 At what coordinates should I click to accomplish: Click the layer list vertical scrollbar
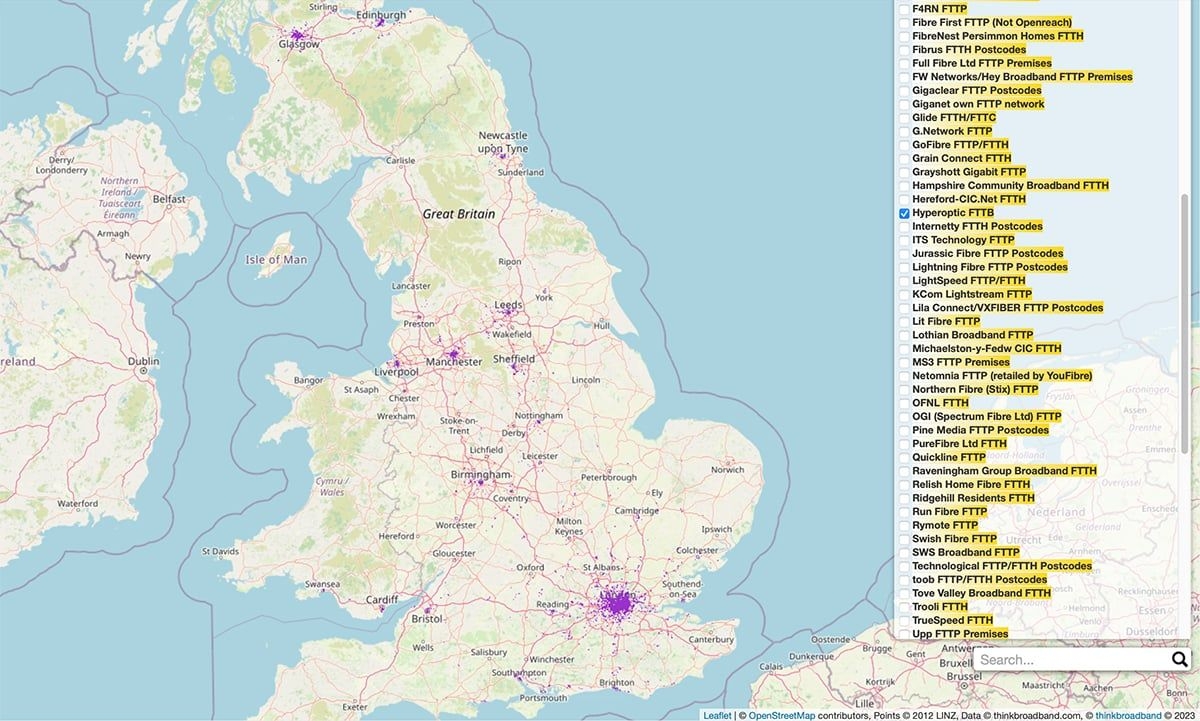click(x=1185, y=322)
